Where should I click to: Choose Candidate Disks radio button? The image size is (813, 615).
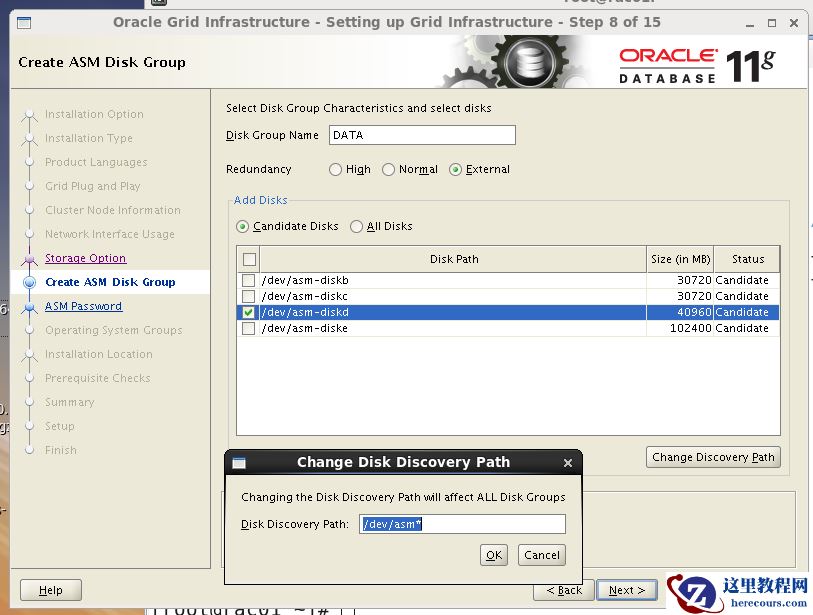[x=242, y=227]
